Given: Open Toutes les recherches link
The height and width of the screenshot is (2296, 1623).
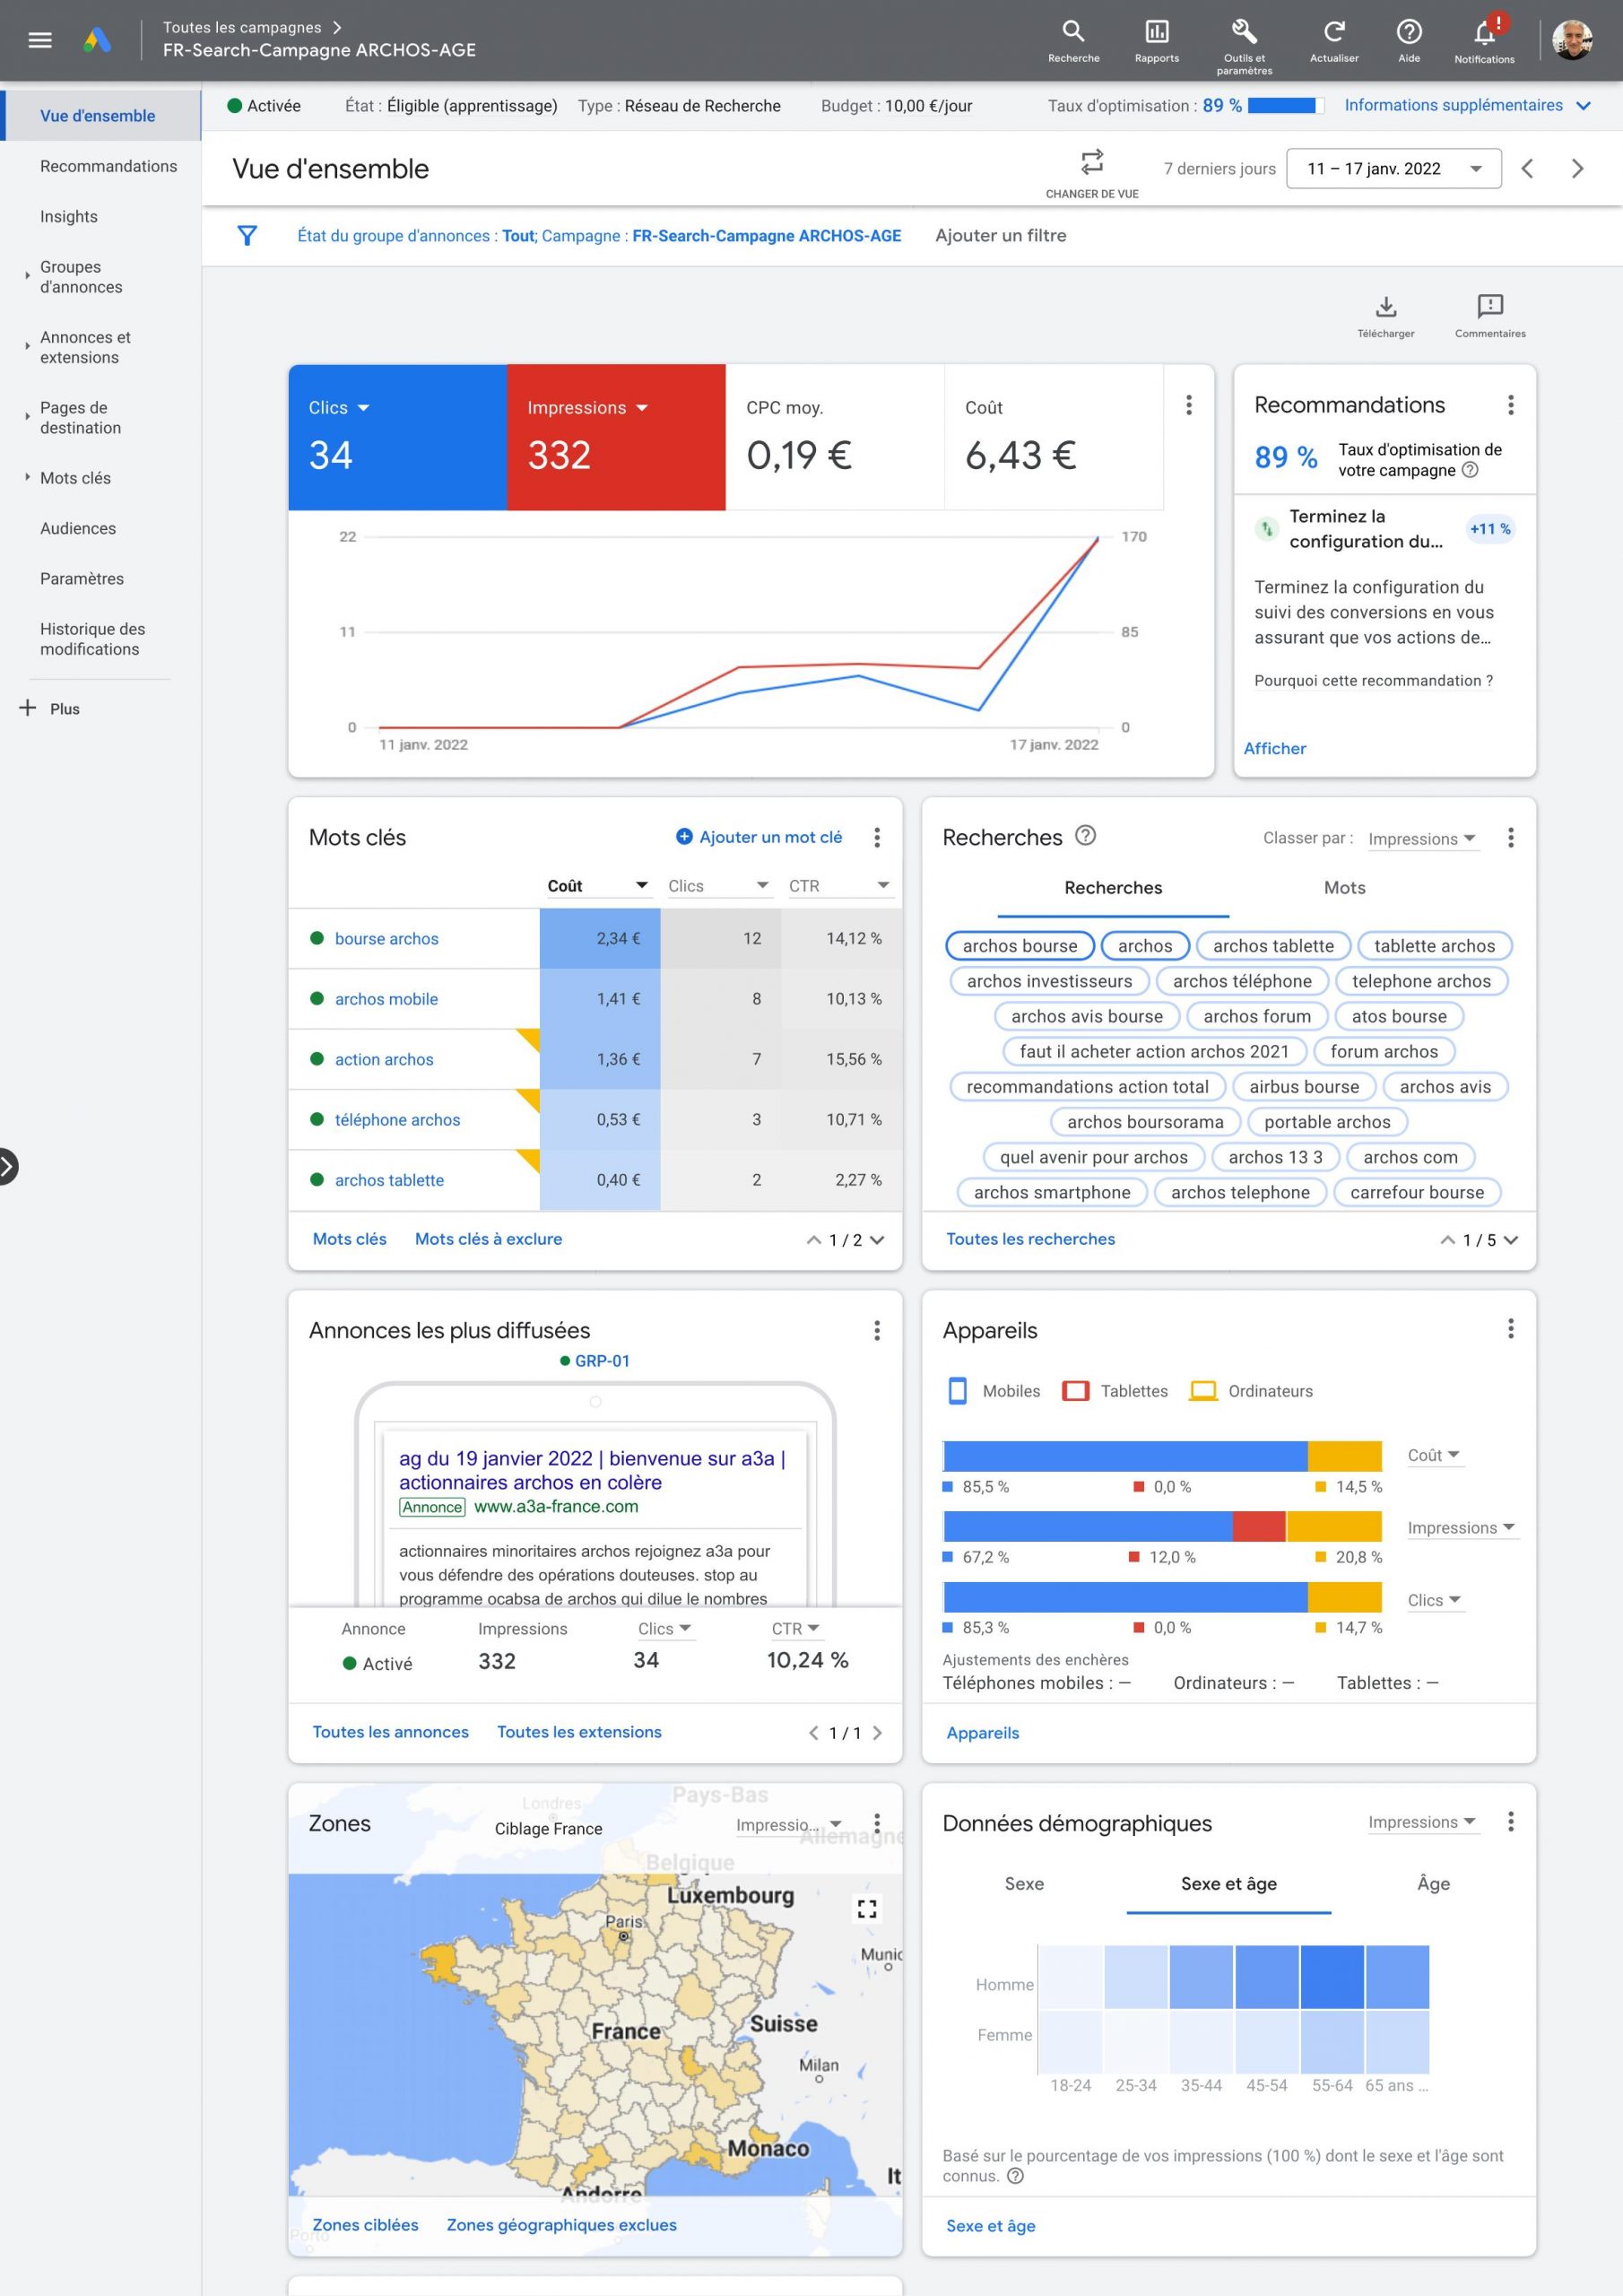Looking at the screenshot, I should [1030, 1239].
